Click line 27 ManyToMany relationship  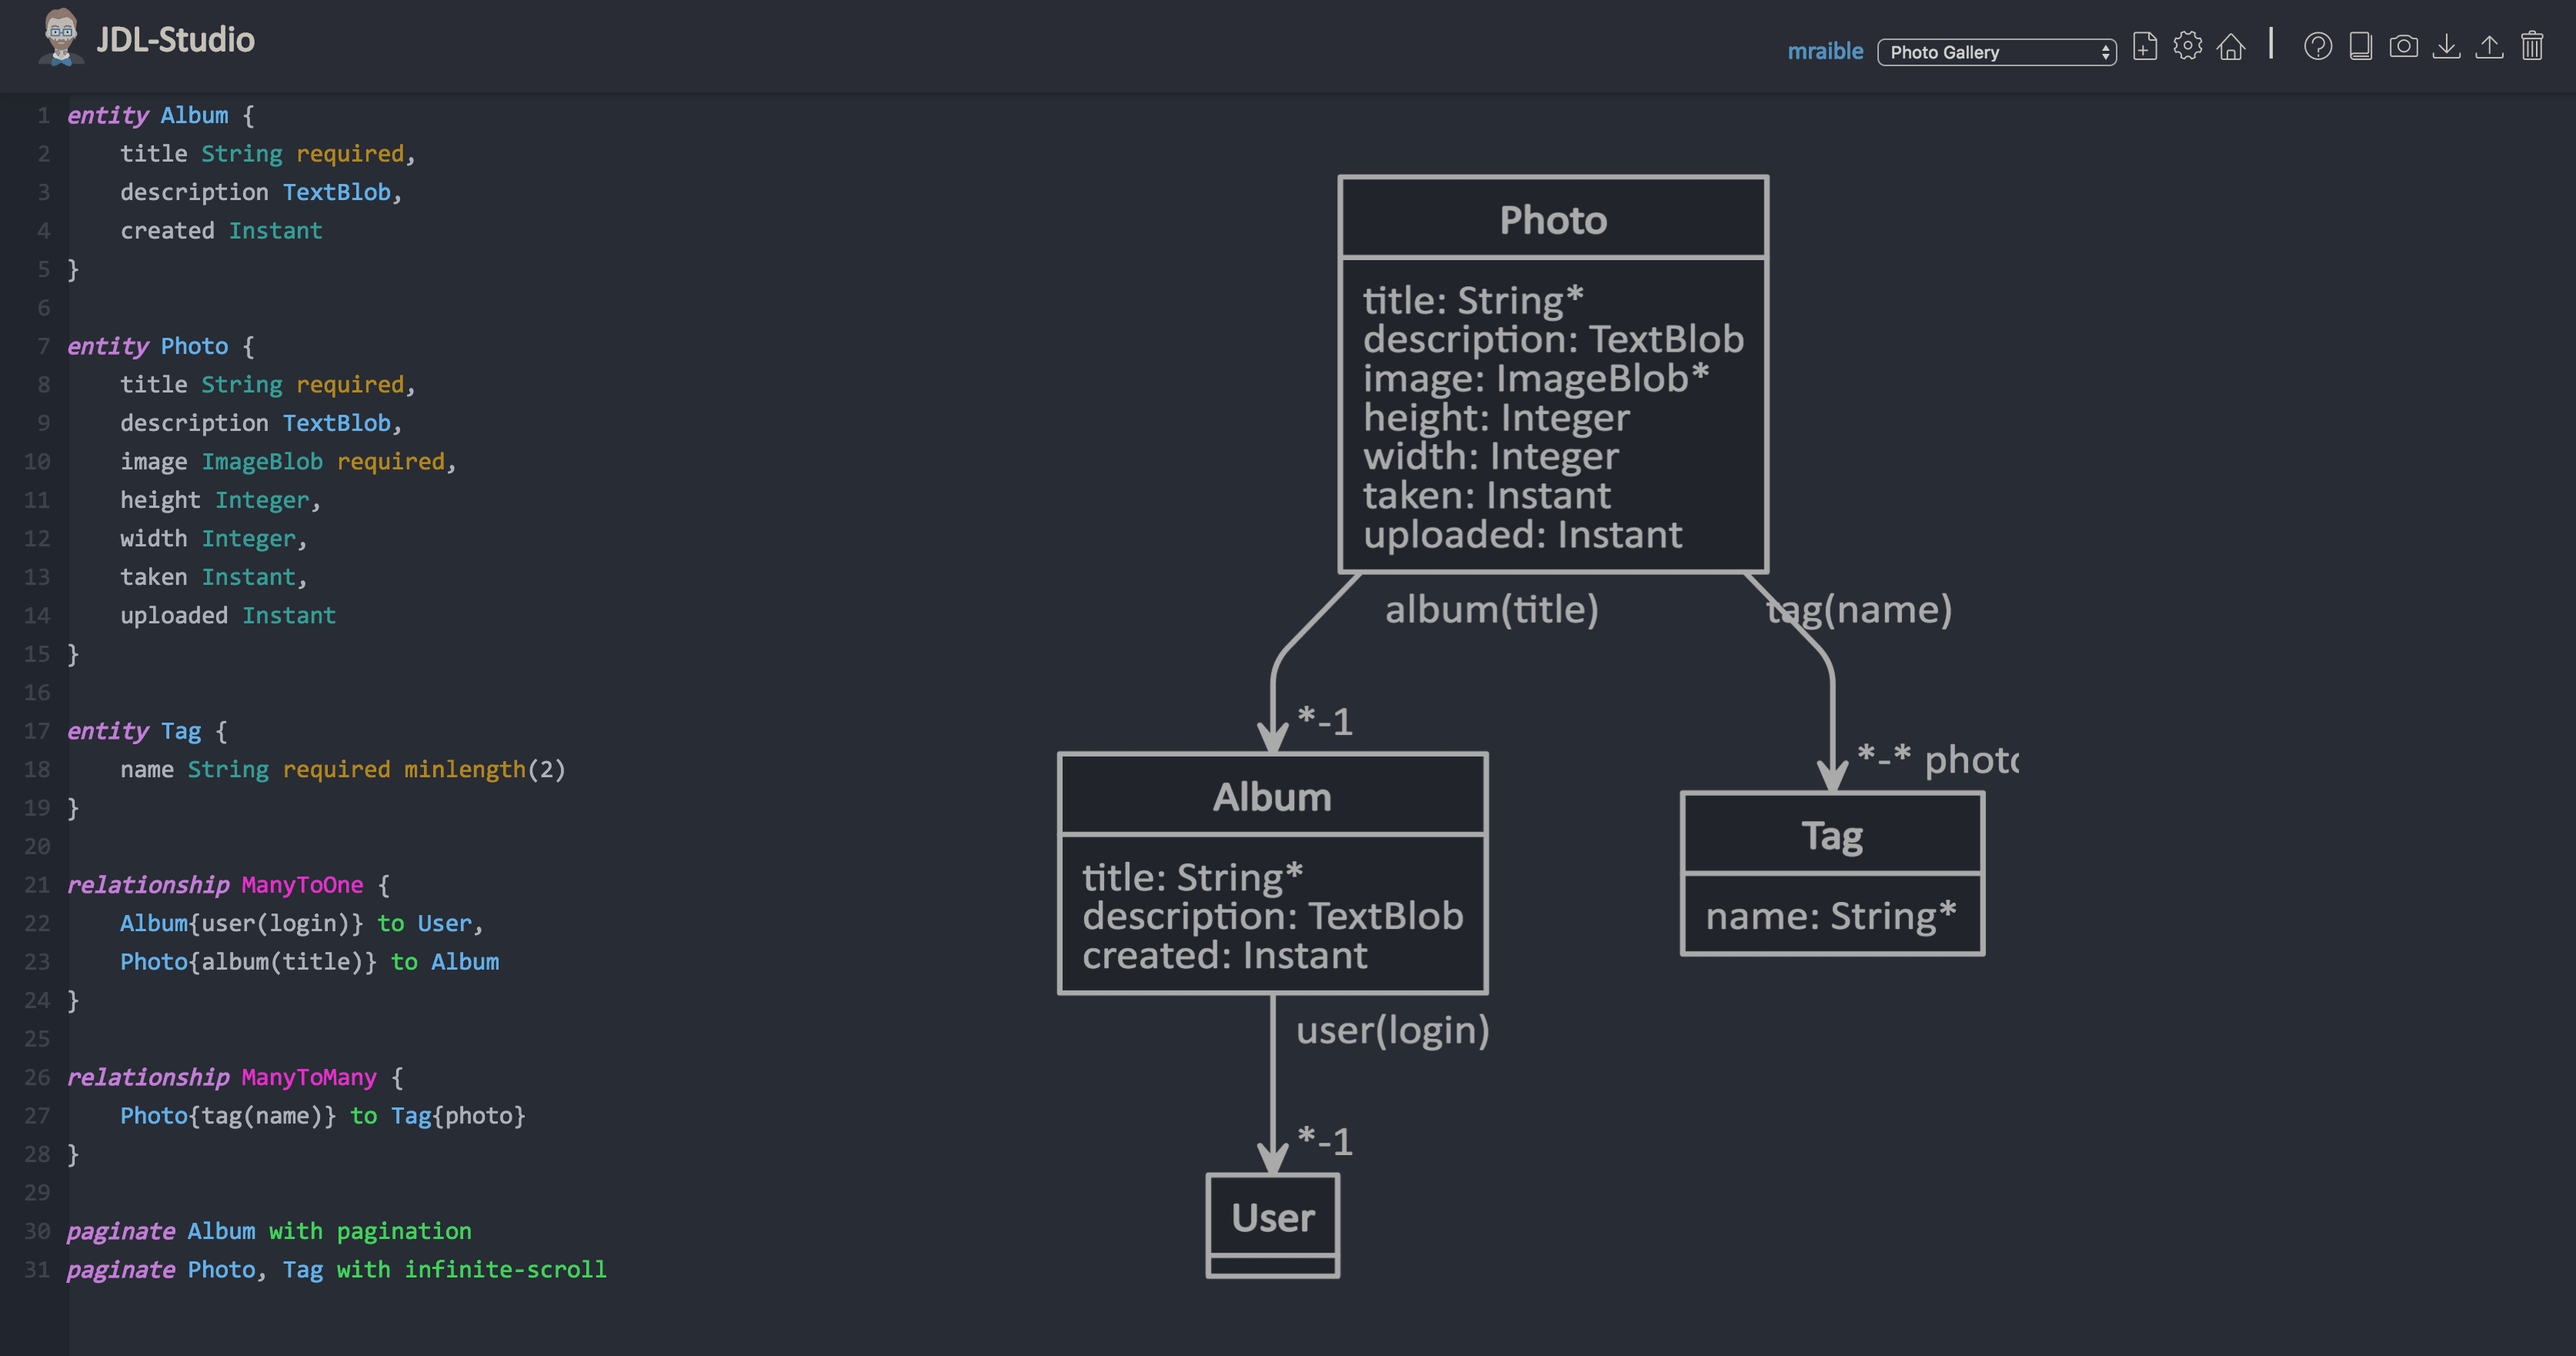[324, 1114]
